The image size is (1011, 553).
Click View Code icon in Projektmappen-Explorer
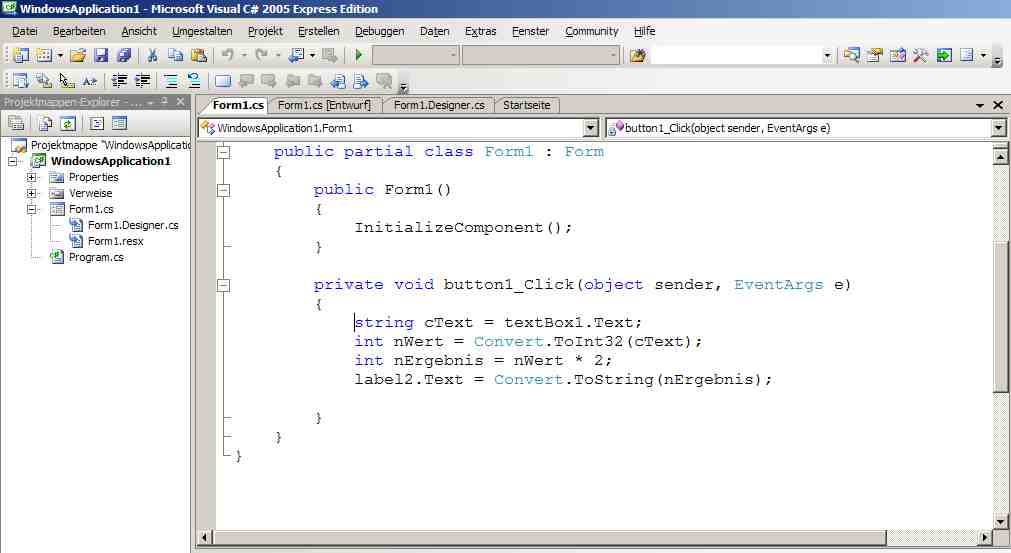pos(97,123)
